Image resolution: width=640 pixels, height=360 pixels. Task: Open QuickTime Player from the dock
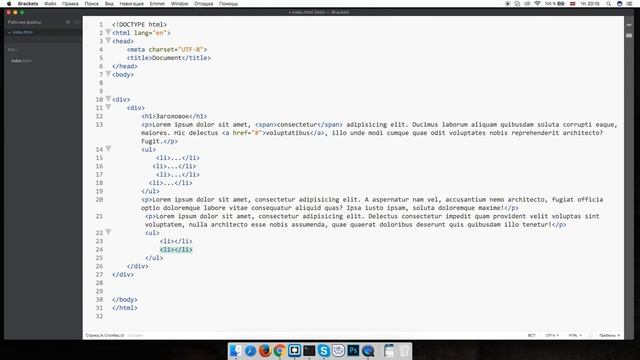tap(368, 351)
